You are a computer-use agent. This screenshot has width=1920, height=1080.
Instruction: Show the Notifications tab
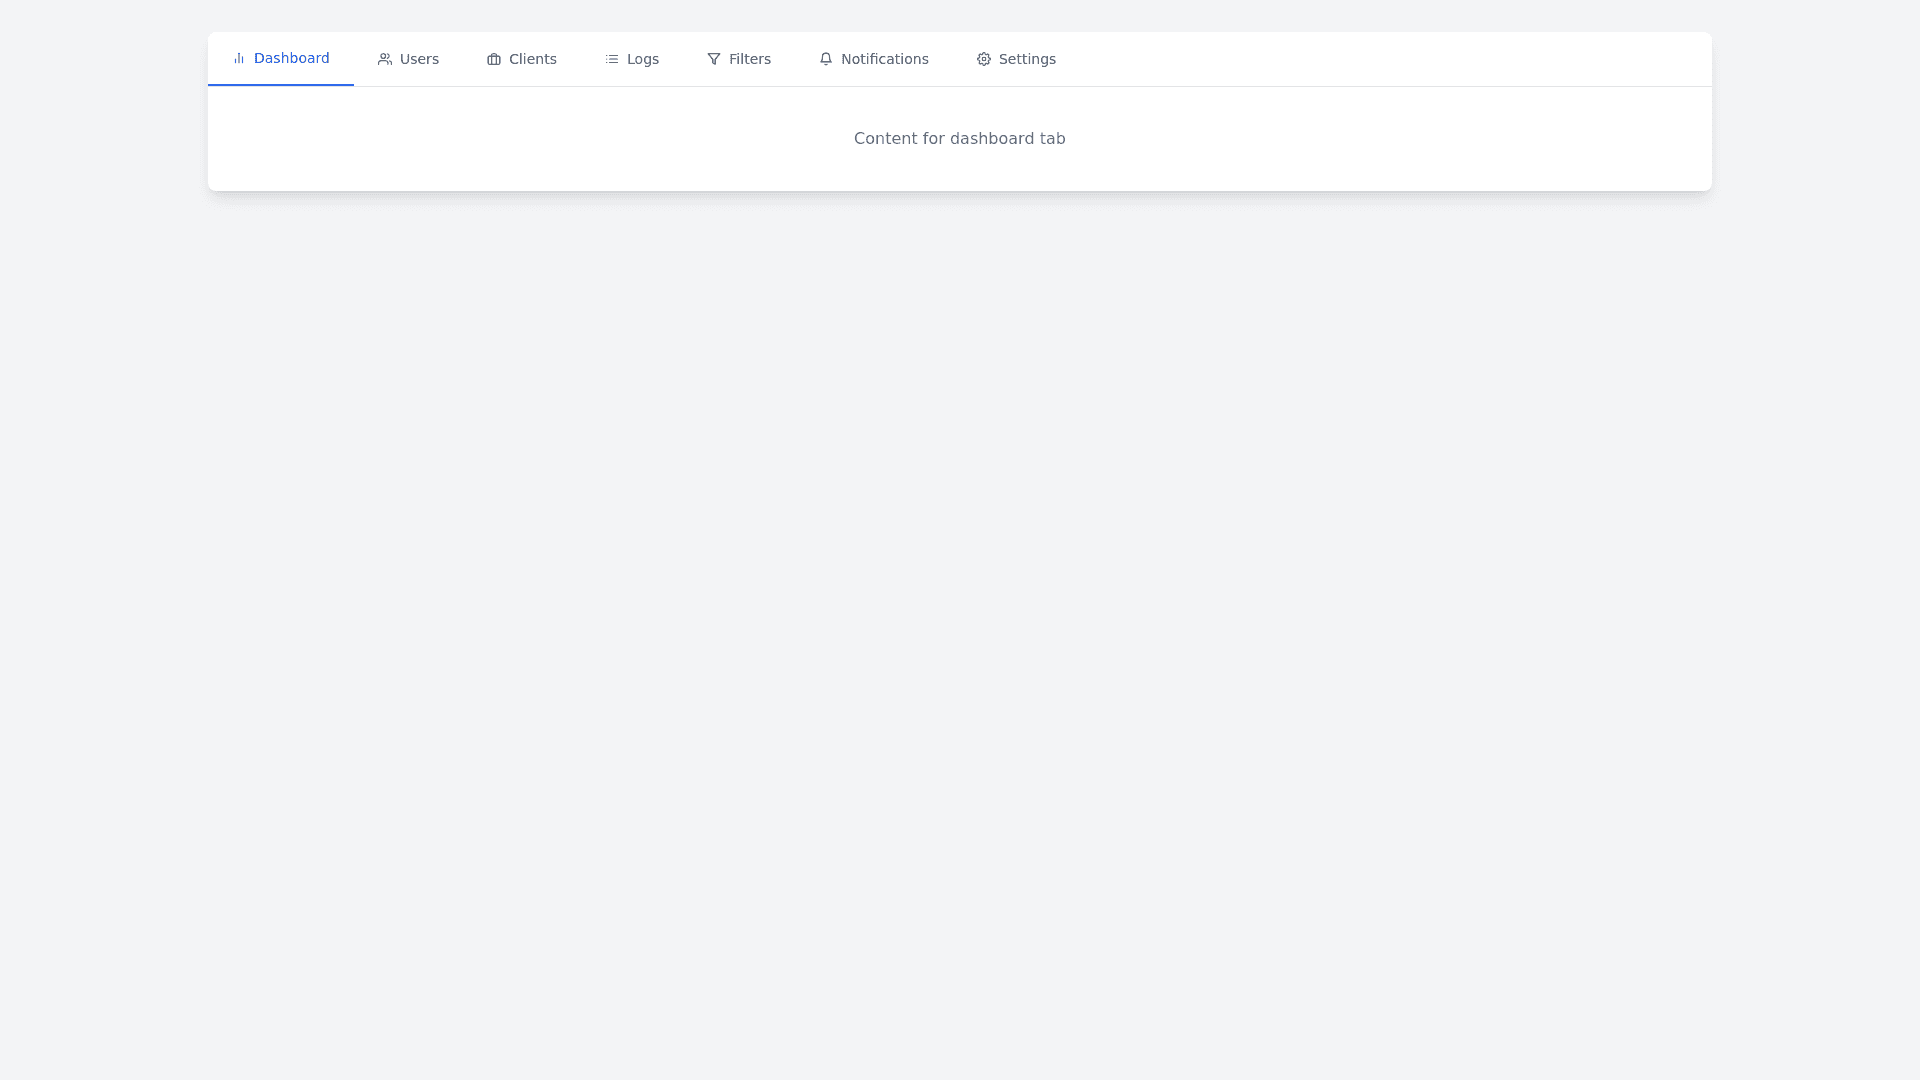point(884,60)
